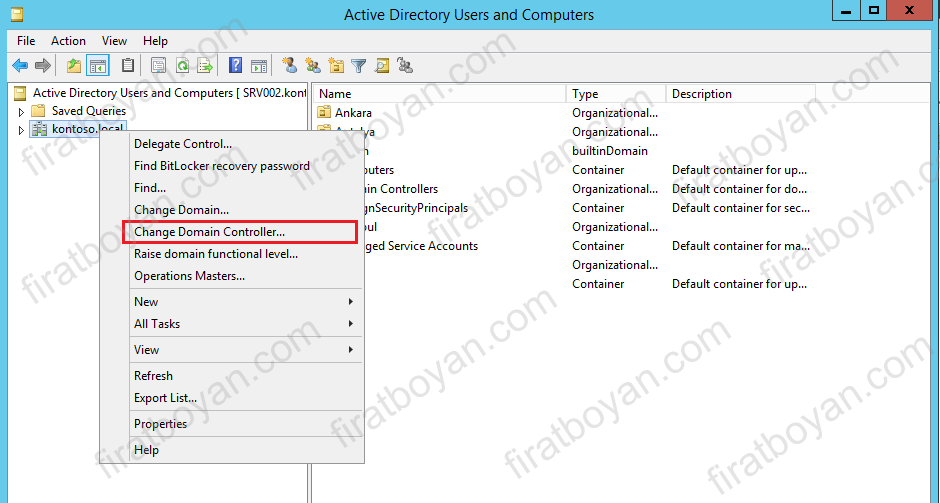Click Find objects magnifier icon
The height and width of the screenshot is (503, 940).
[x=382, y=65]
